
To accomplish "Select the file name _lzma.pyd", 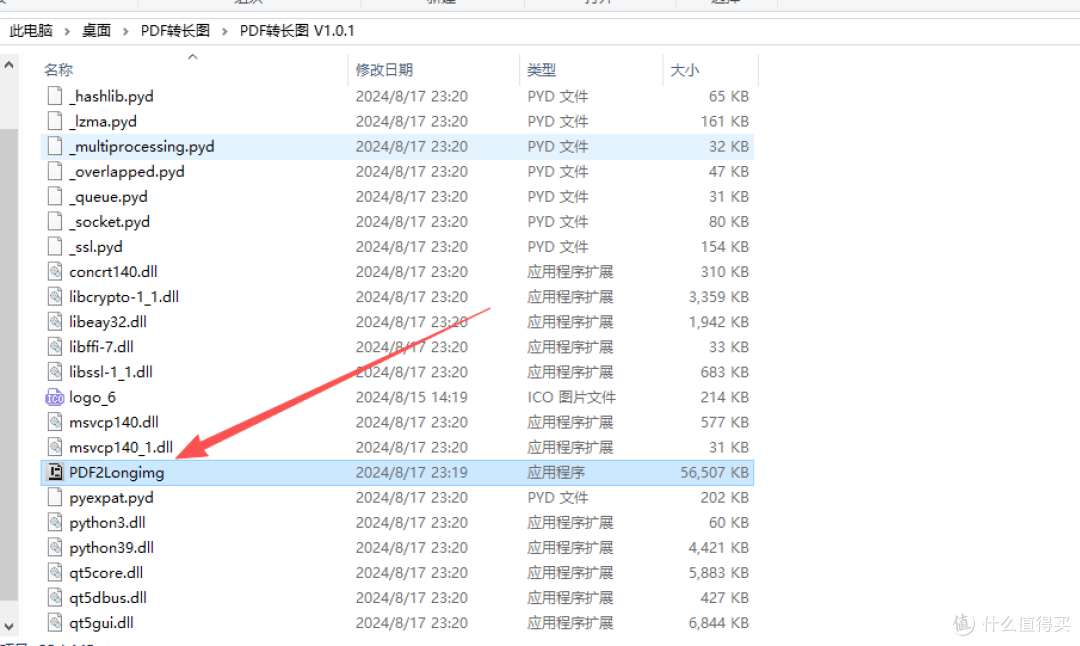I will 103,121.
